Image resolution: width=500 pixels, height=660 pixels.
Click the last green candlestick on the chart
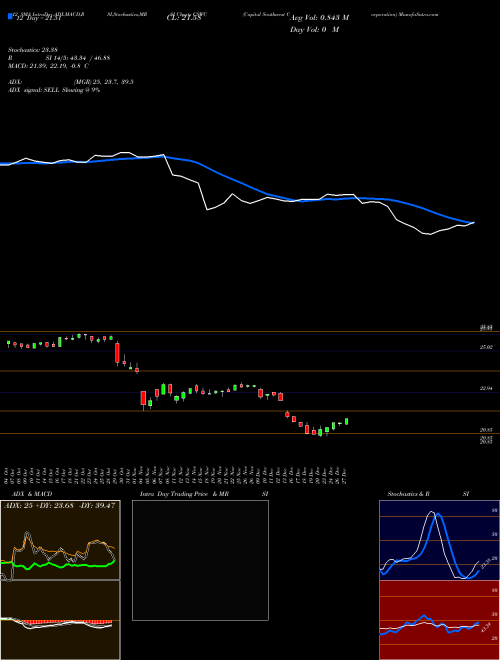coord(347,421)
